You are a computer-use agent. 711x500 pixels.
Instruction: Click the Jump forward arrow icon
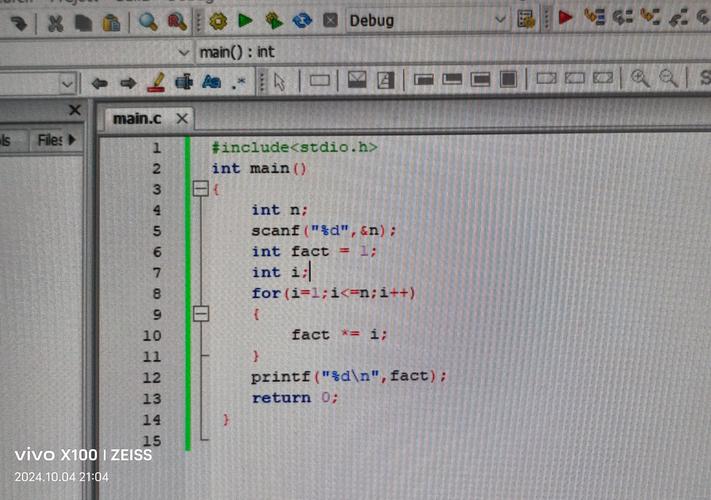[x=128, y=83]
